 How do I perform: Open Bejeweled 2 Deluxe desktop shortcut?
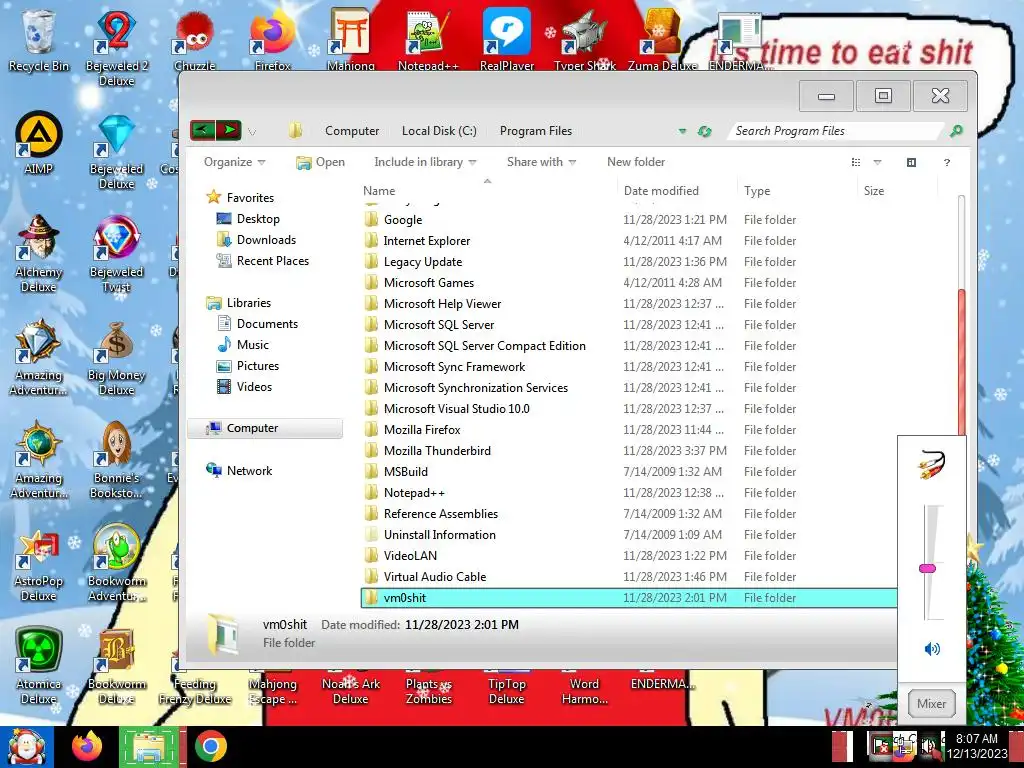[117, 49]
